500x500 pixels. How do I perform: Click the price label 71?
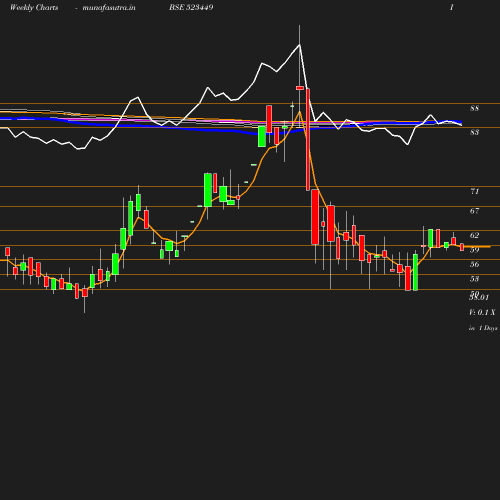point(474,191)
